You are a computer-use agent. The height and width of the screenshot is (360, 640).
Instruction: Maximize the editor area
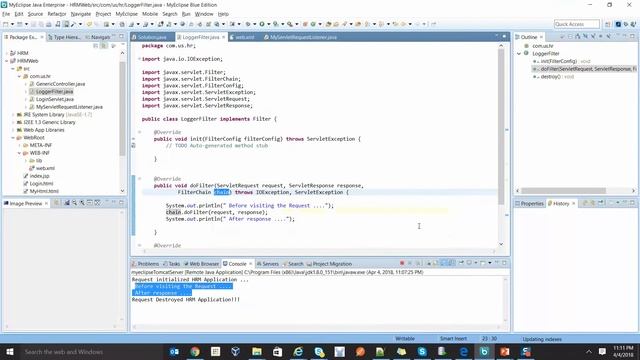[504, 36]
